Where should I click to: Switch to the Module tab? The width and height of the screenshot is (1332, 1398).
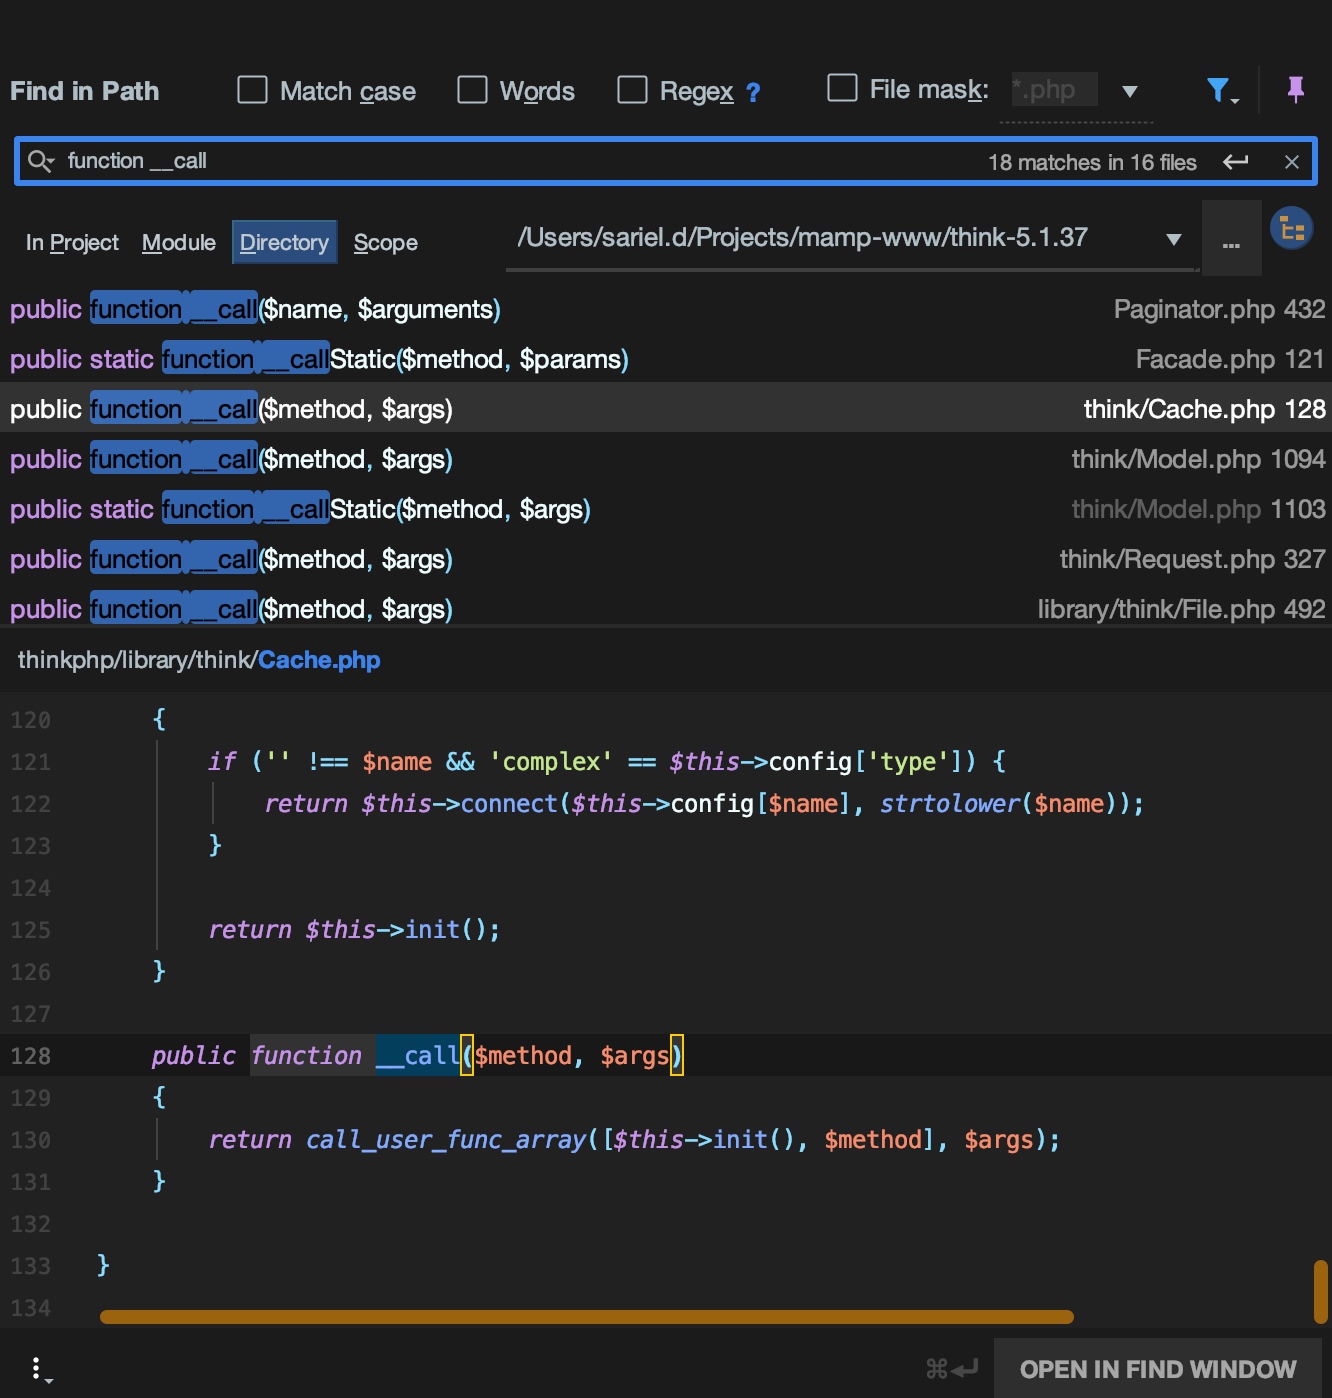click(x=179, y=243)
